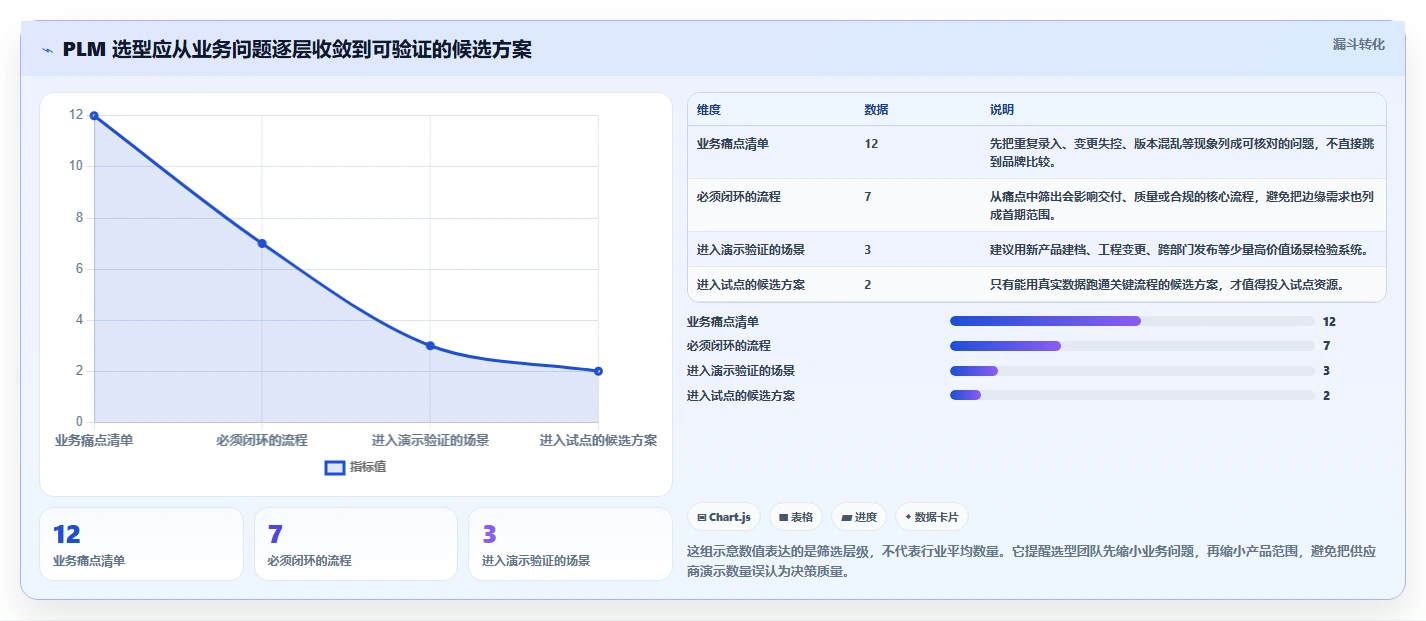This screenshot has height=621, width=1426.
Task: Select the Chart.js tag
Action: pos(724,517)
